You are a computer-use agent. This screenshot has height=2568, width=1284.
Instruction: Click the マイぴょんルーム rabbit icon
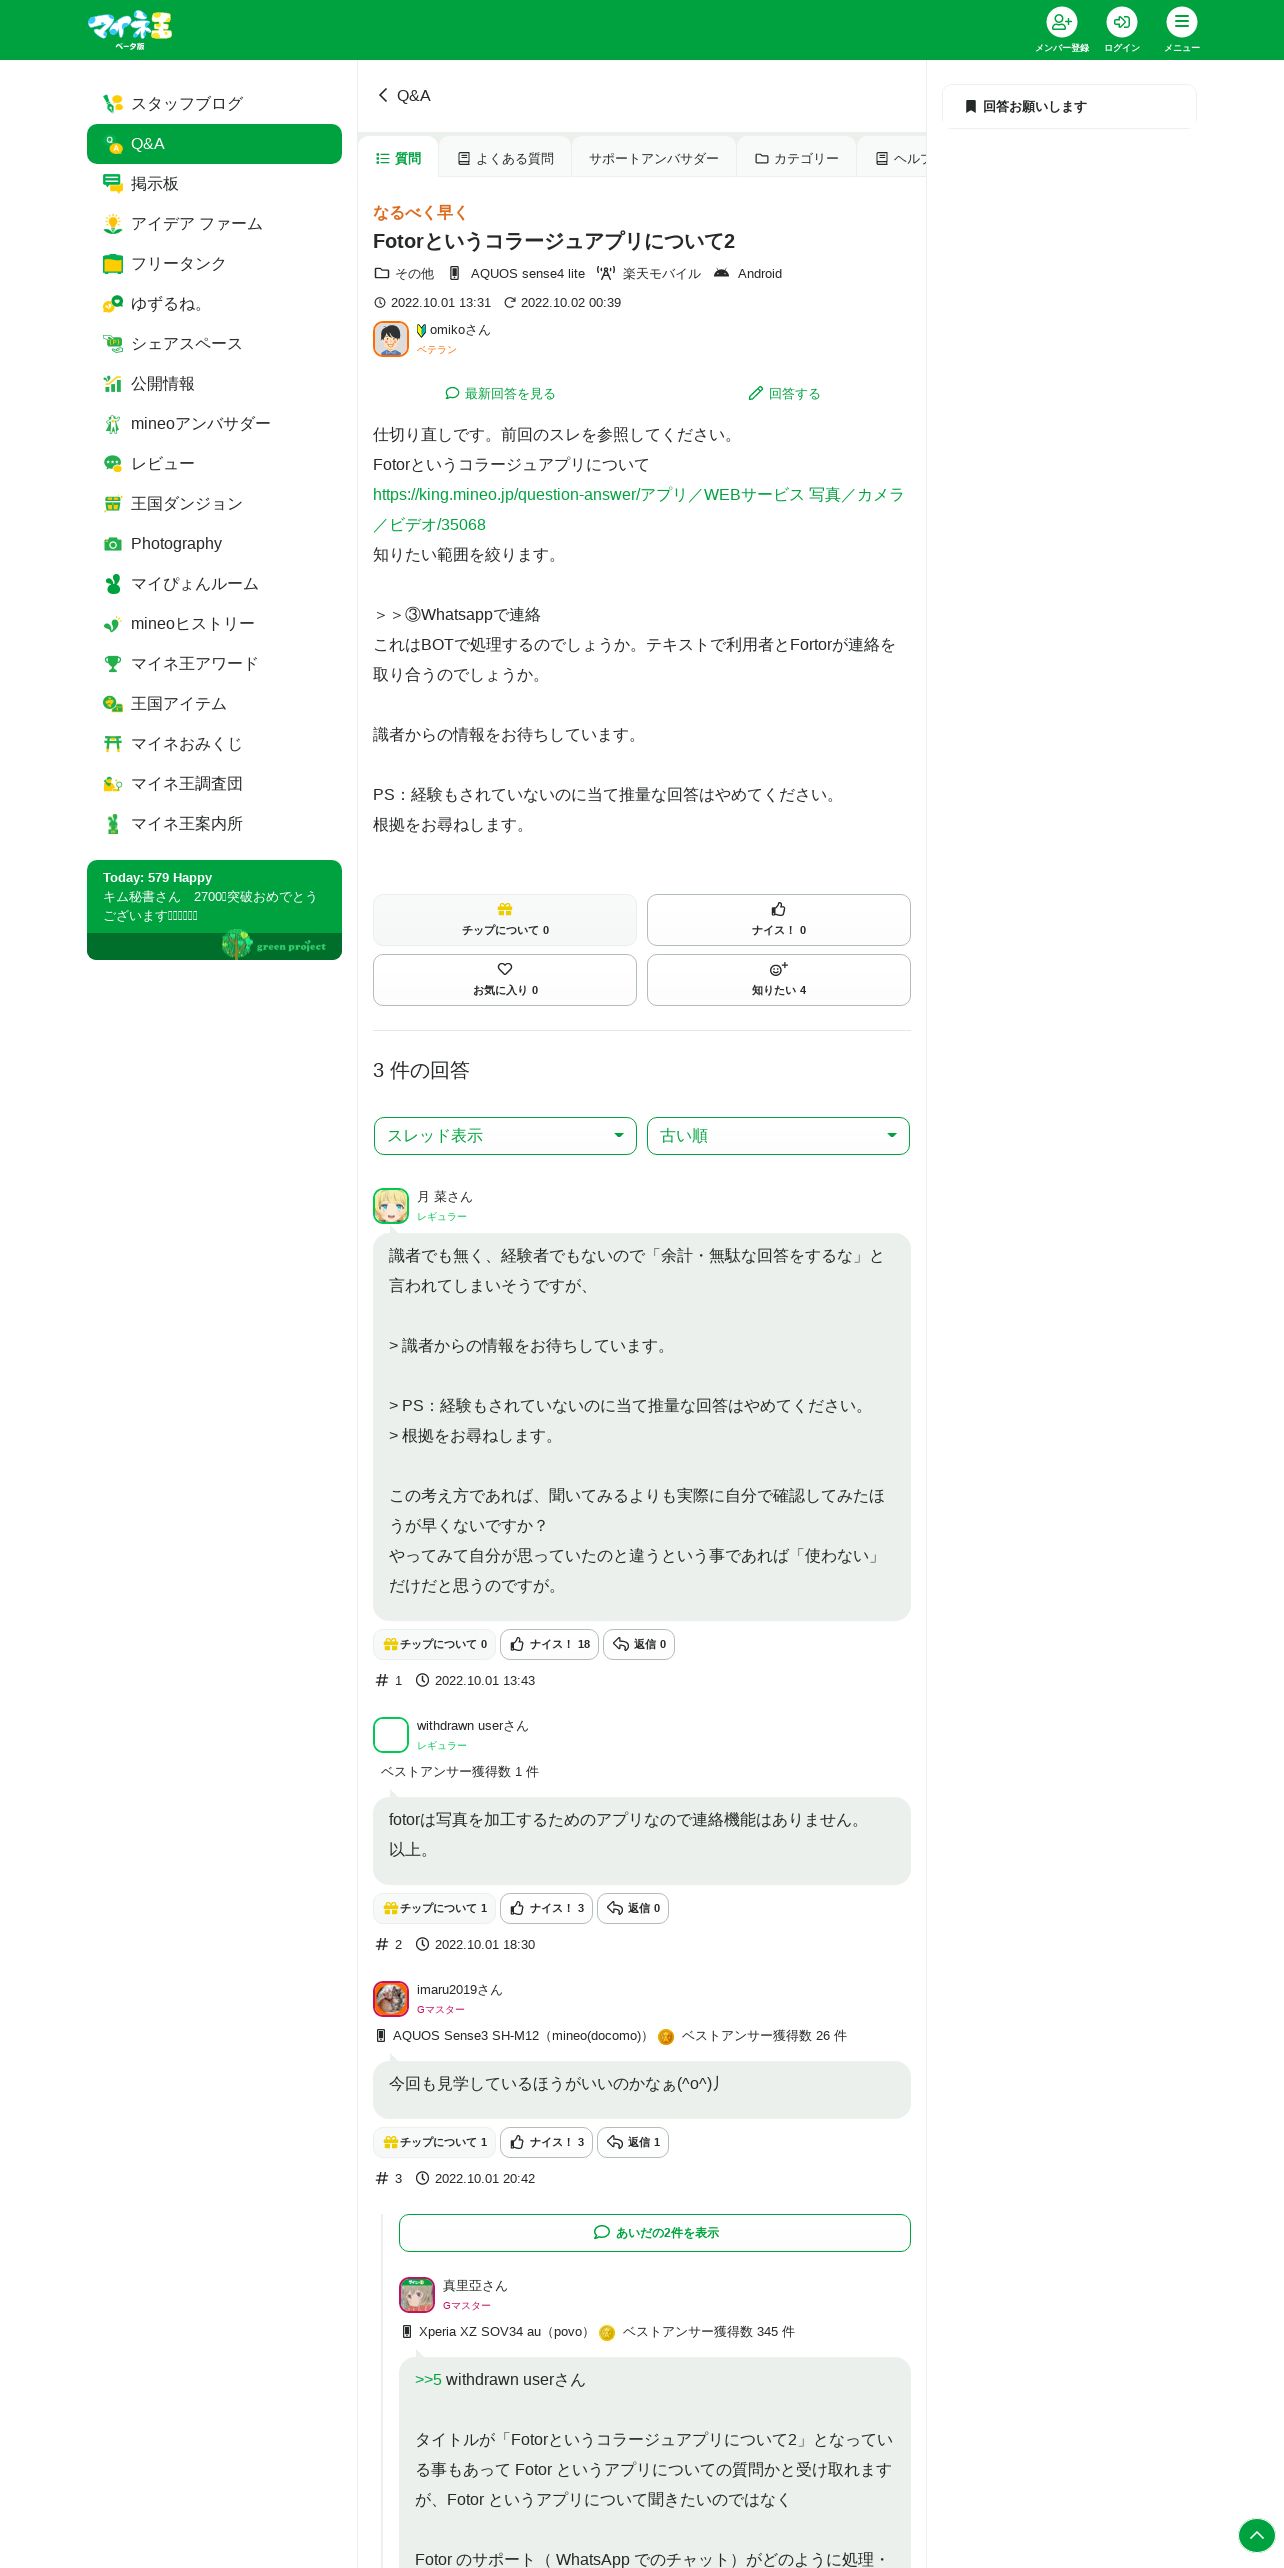[x=113, y=584]
